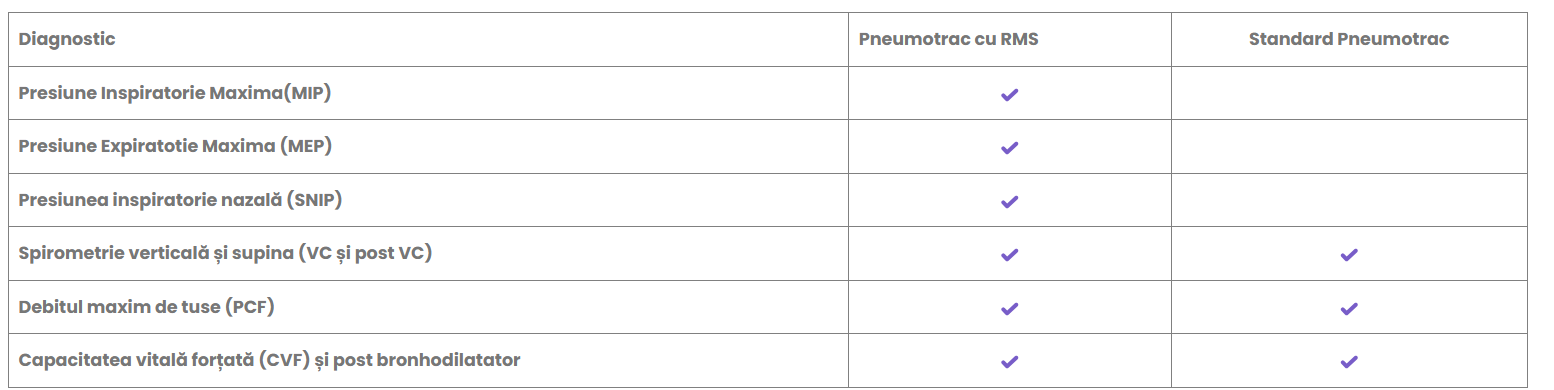Click Spirometrie verticală și supina row label
1554x390 pixels.
coord(225,253)
